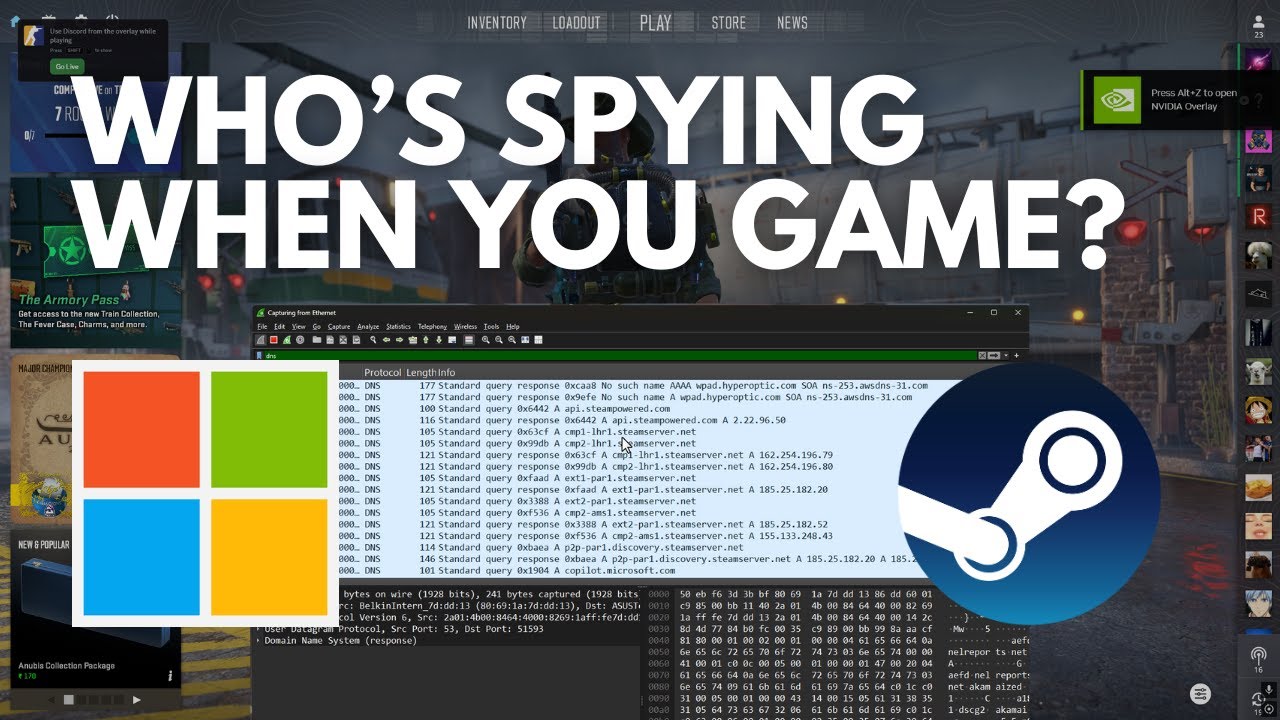This screenshot has height=720, width=1280.
Task: Click the dns display filter field
Action: tap(620, 355)
